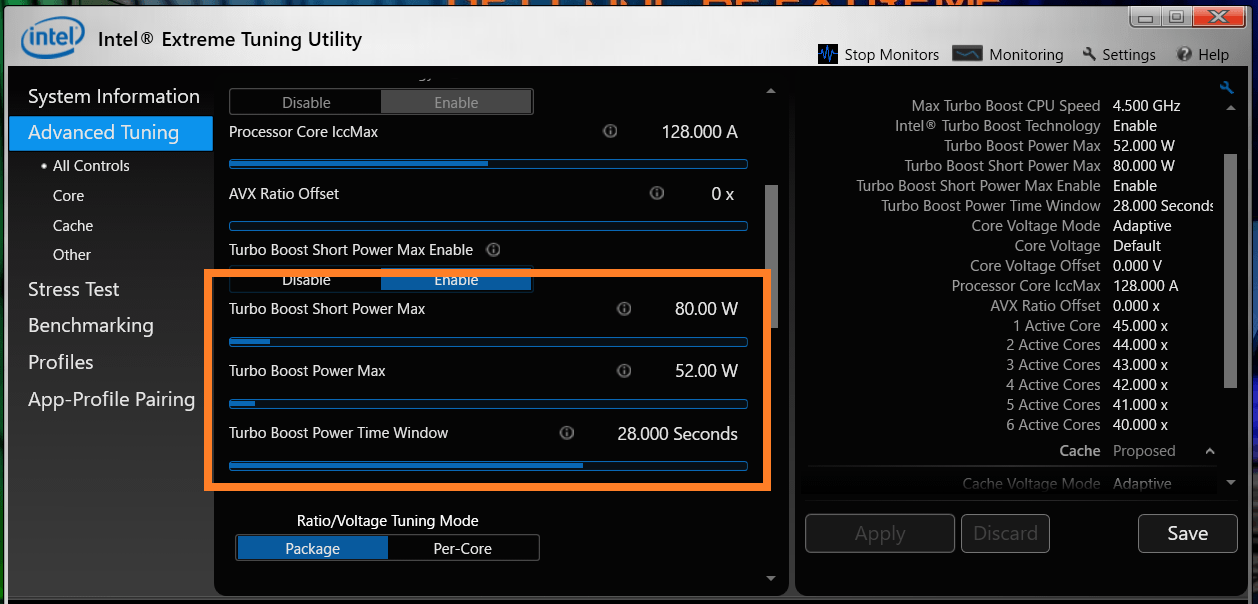Click the Discard button
Screen dimensions: 1258x604
(1006, 533)
